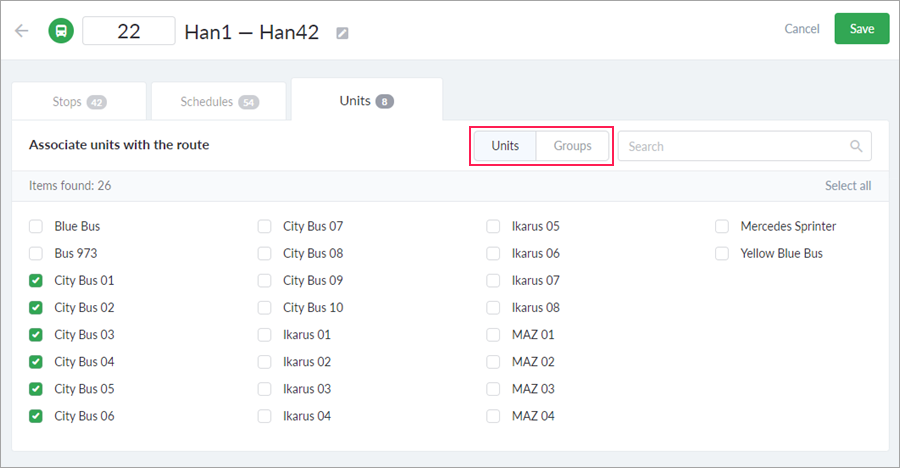Open the Schedules tab
This screenshot has height=468, width=900.
tap(219, 102)
